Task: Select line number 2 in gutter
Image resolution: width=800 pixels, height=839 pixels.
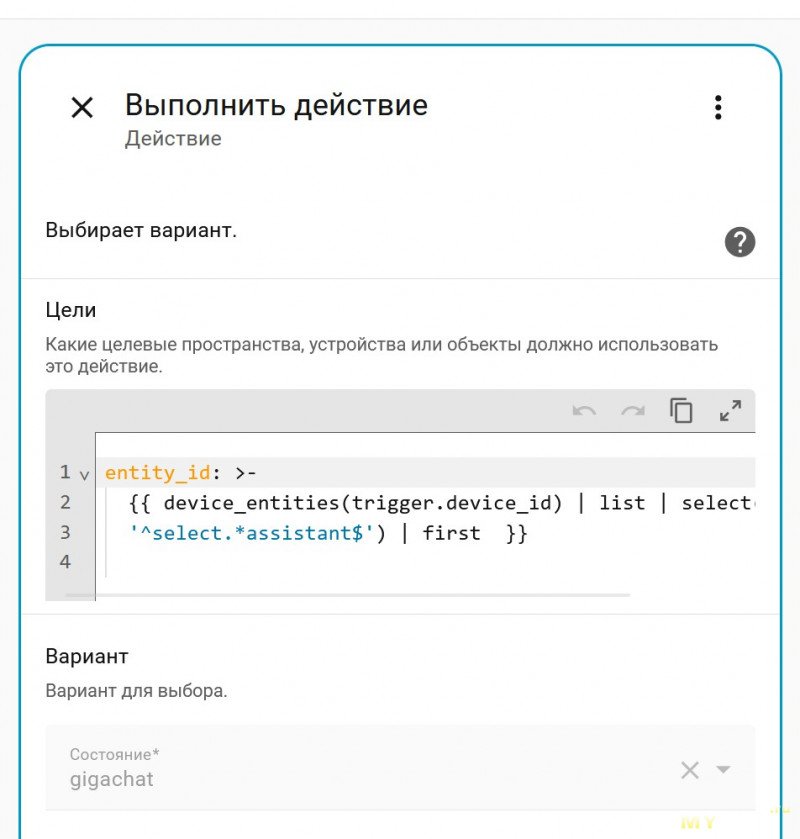Action: coord(65,502)
